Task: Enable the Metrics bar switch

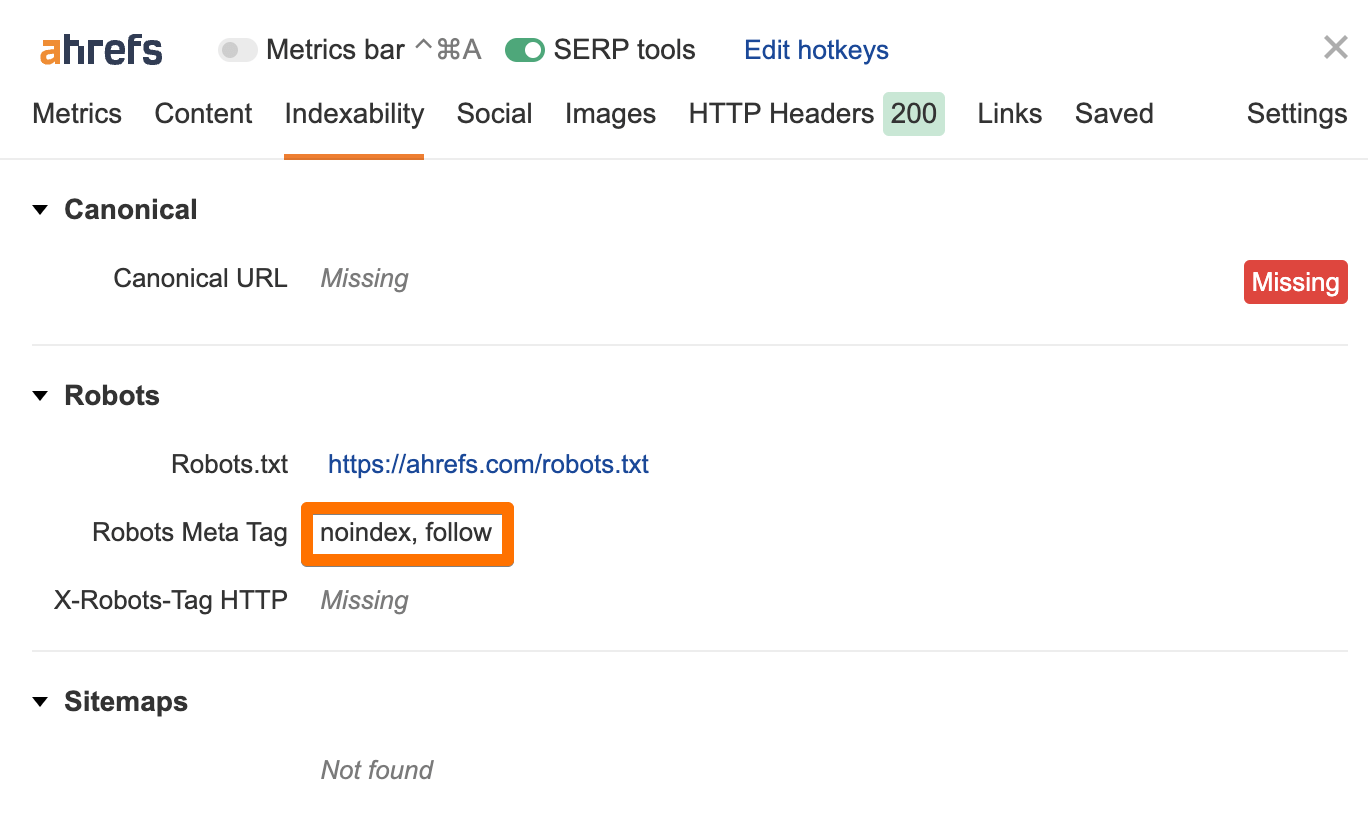Action: pos(238,49)
